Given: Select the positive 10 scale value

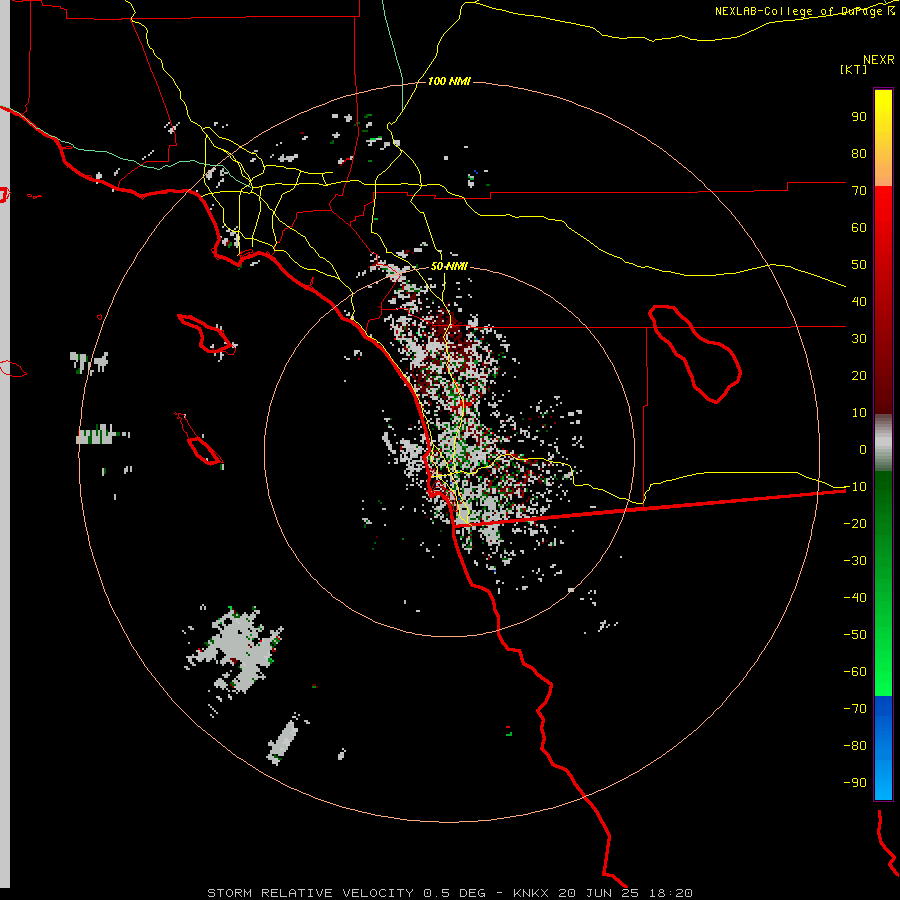Looking at the screenshot, I should click(859, 413).
